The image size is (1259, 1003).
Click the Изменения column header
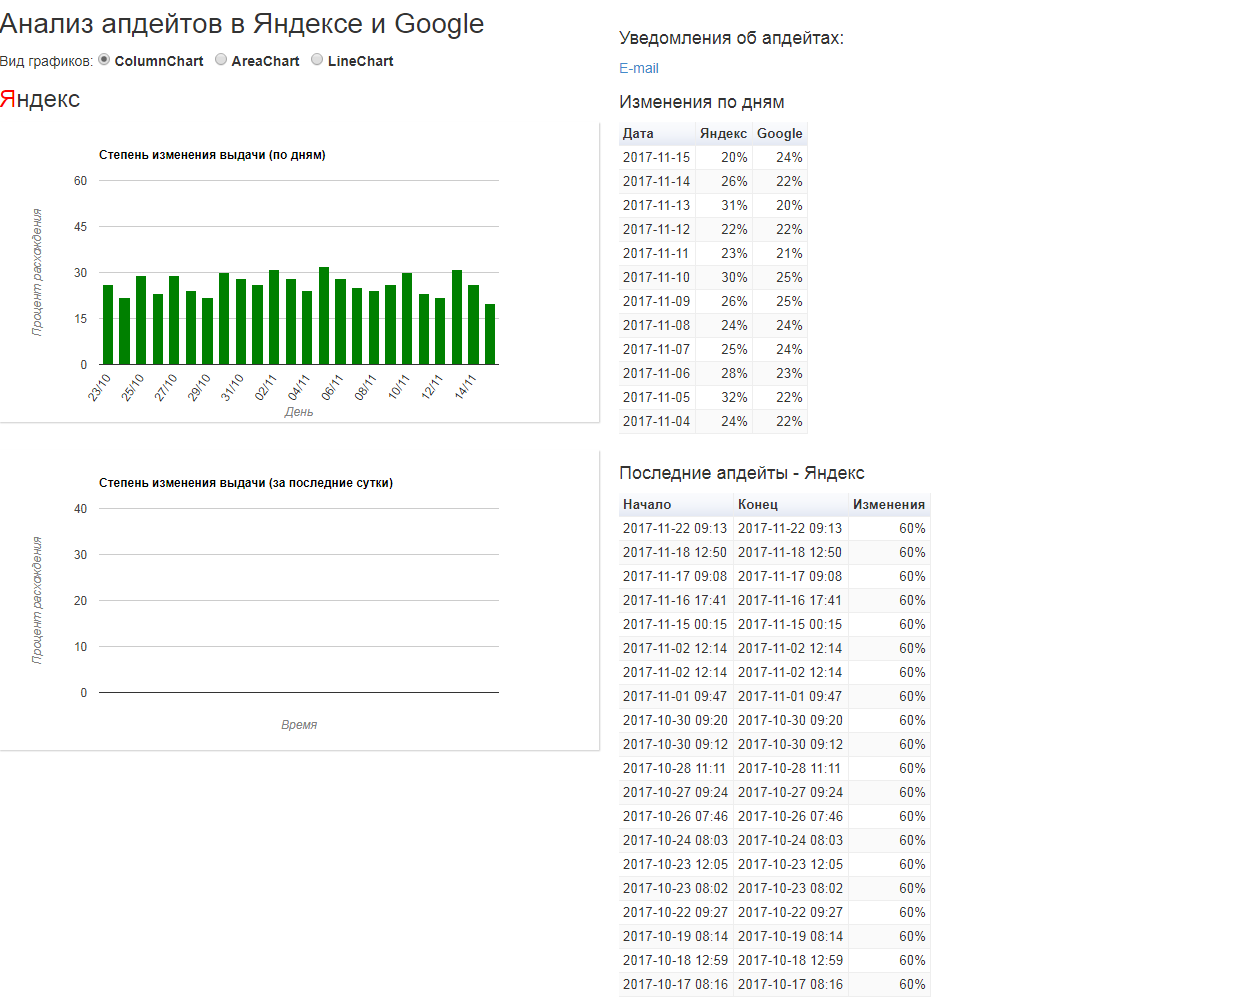(x=888, y=504)
